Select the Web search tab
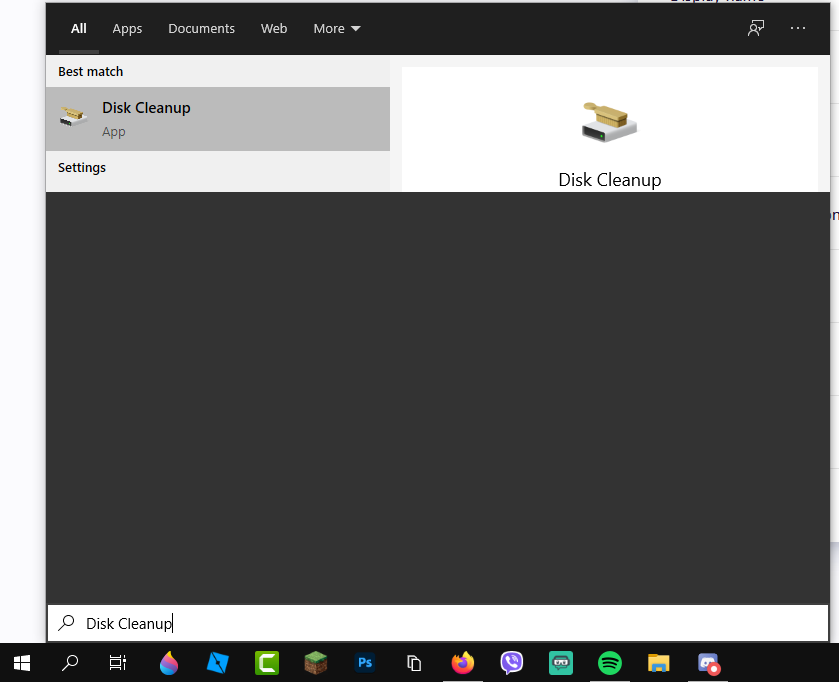 point(274,28)
